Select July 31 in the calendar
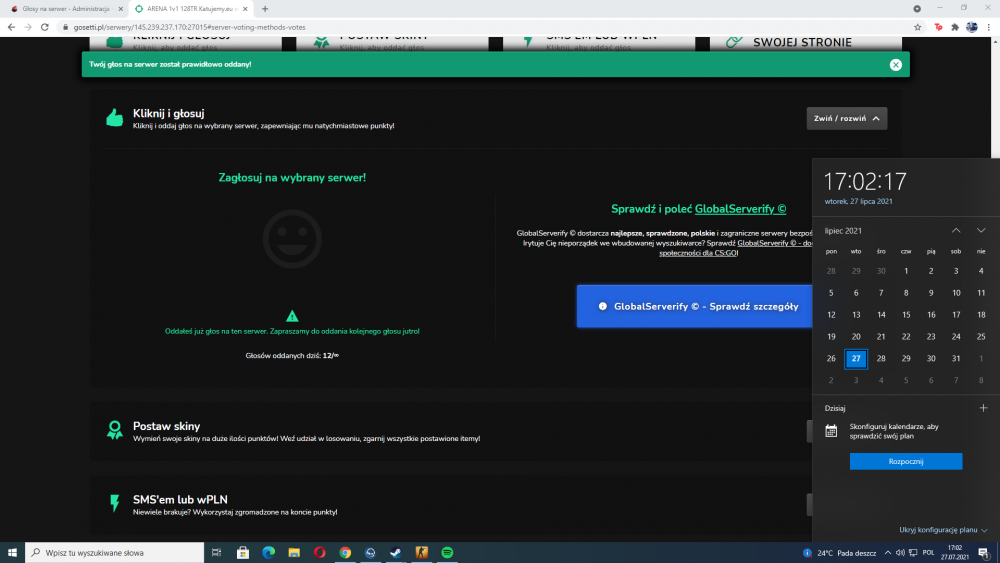The height and width of the screenshot is (563, 1000). [955, 358]
